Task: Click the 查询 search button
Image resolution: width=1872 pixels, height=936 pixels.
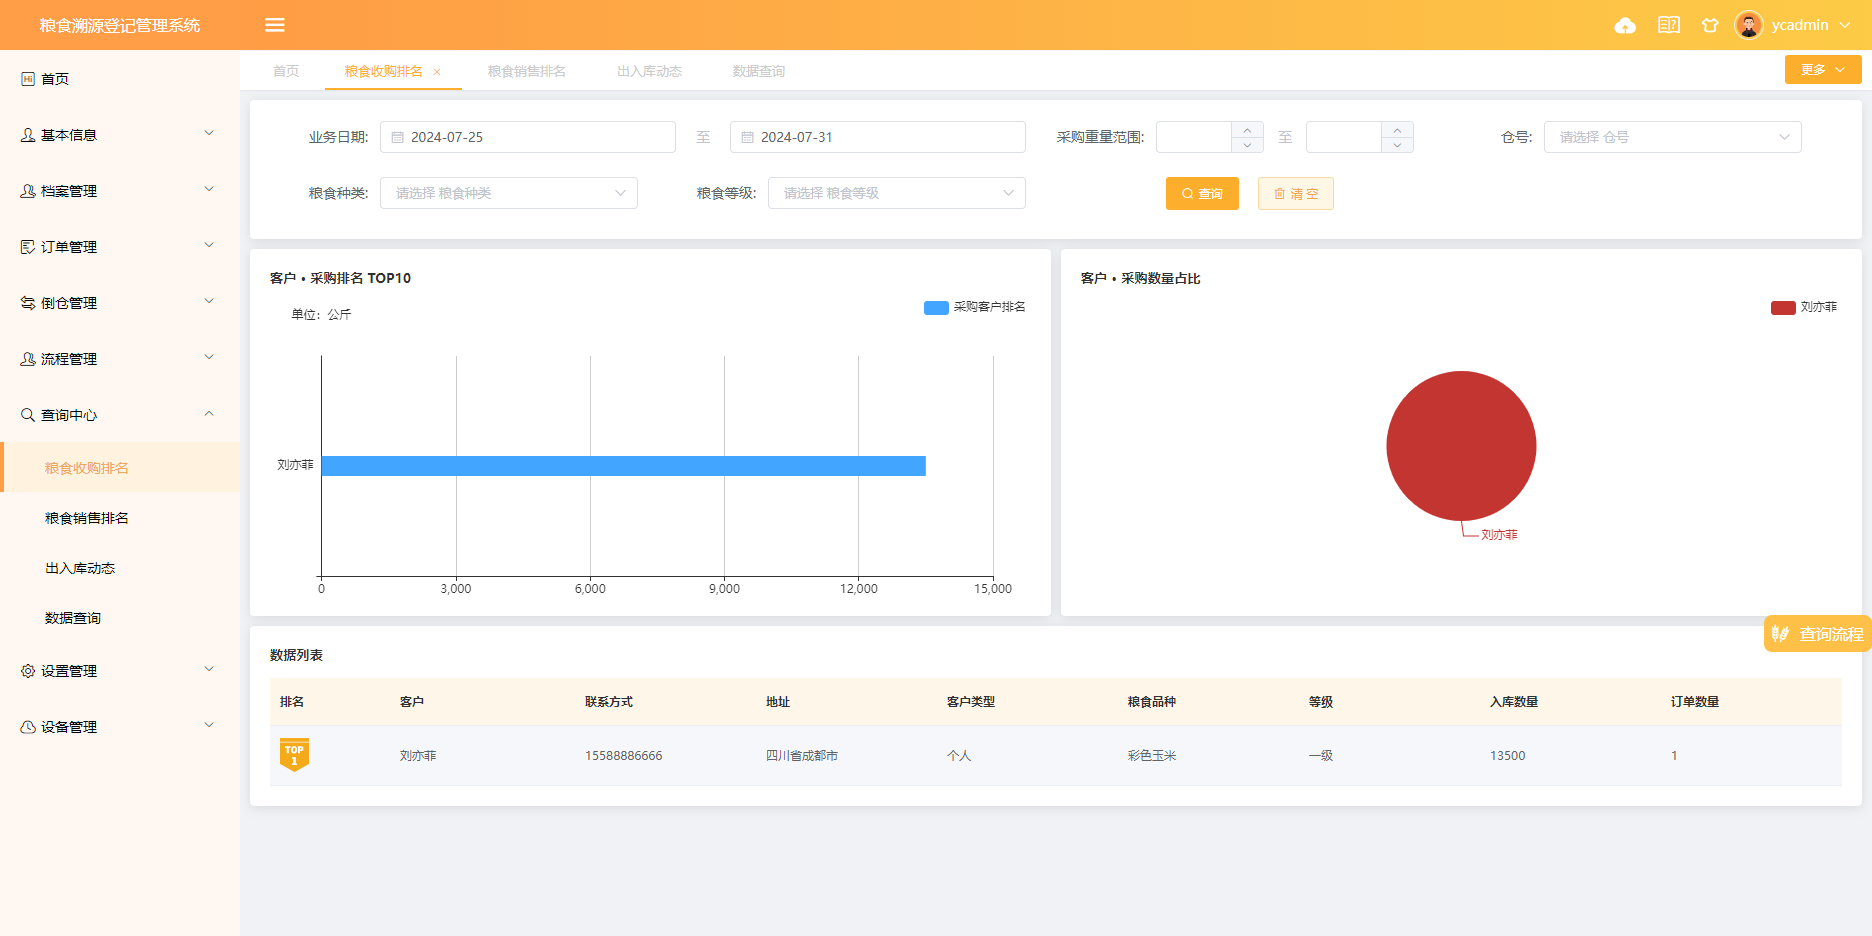Action: 1202,194
